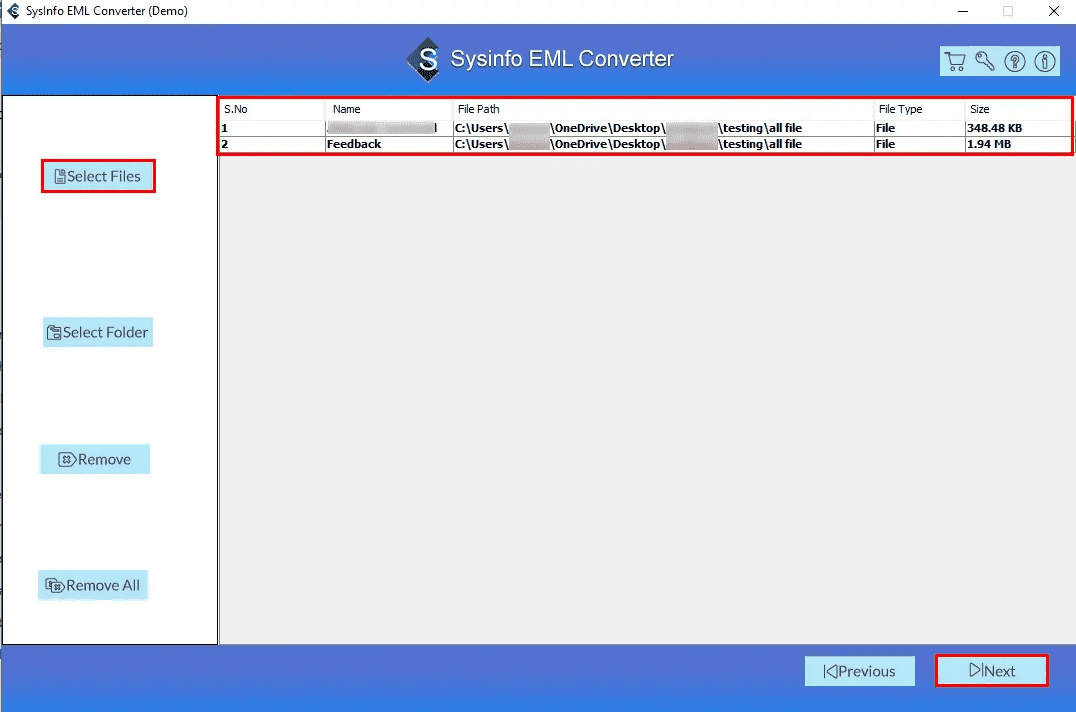Click the Name column header
This screenshot has height=712, width=1076.
pyautogui.click(x=389, y=109)
